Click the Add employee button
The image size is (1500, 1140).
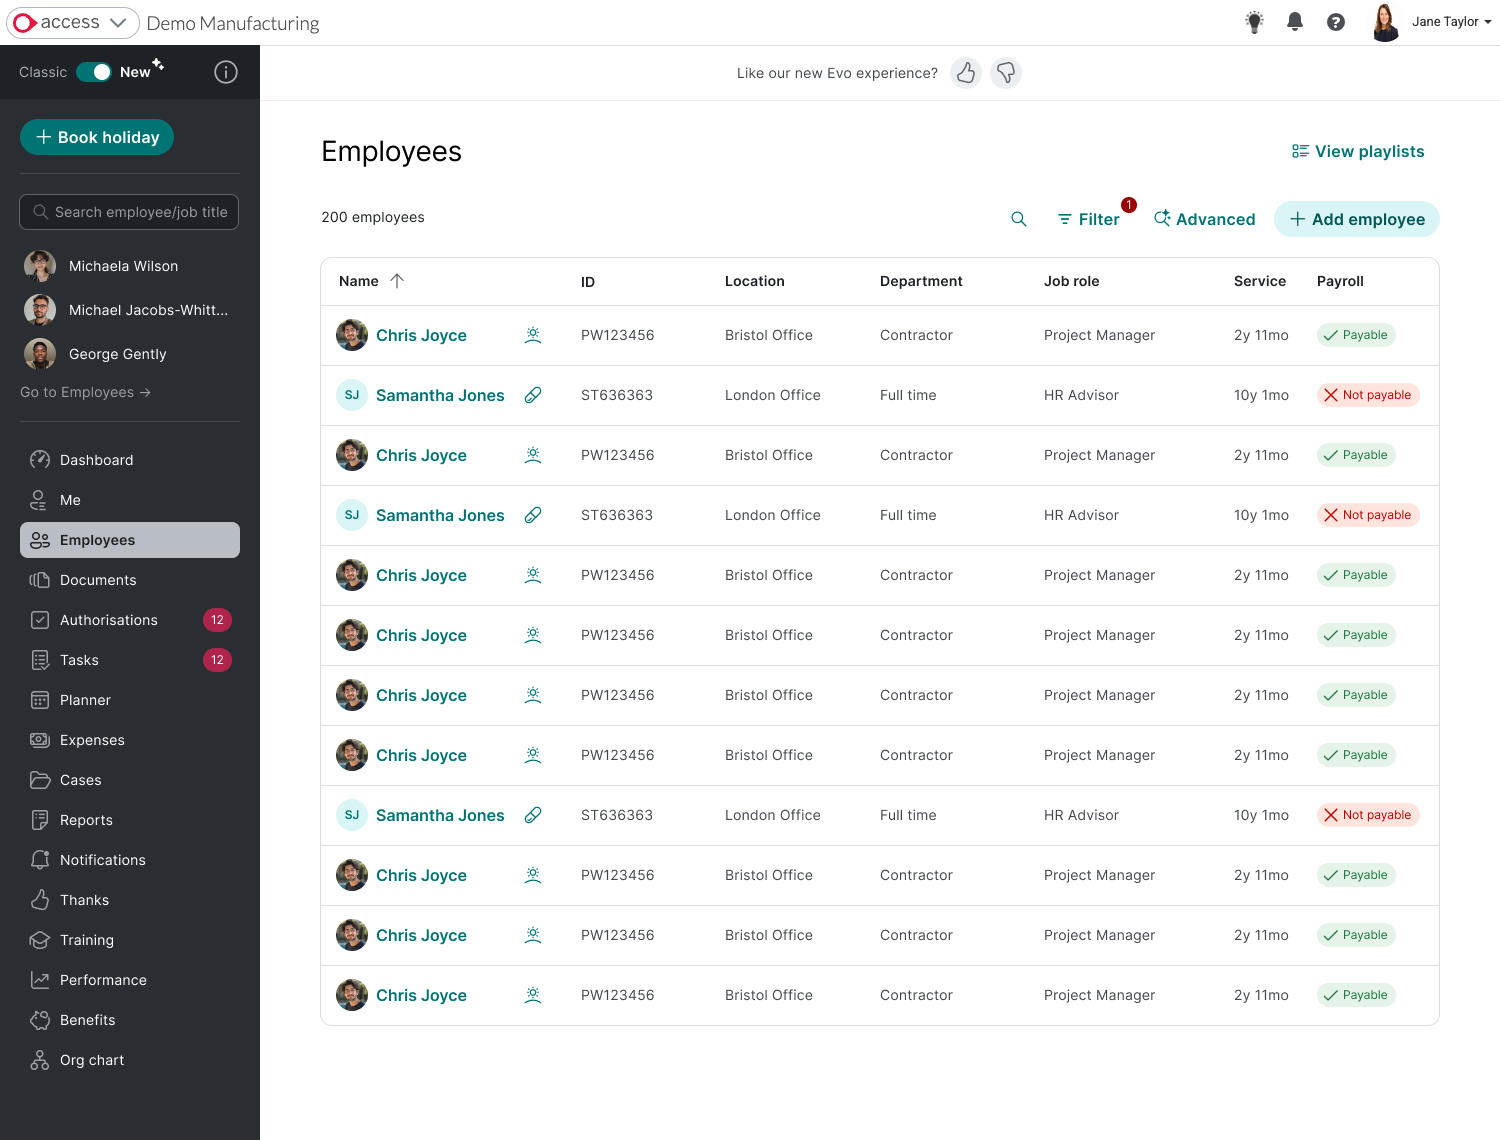coord(1356,219)
